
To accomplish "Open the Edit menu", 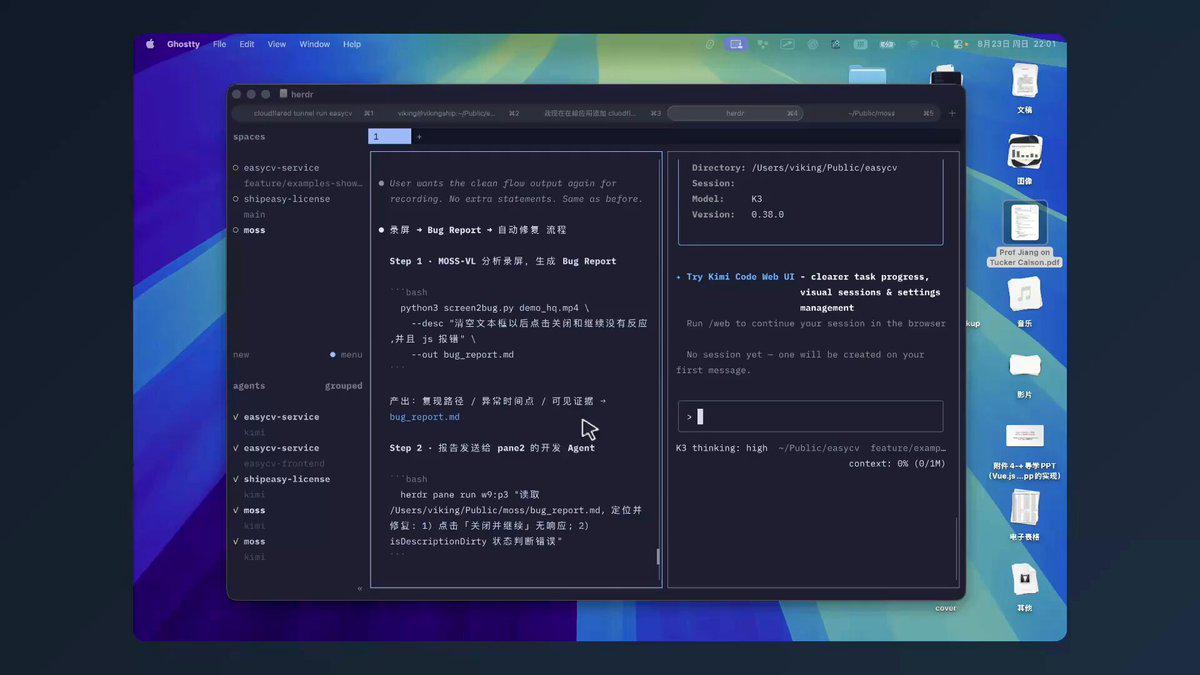I will (x=247, y=44).
